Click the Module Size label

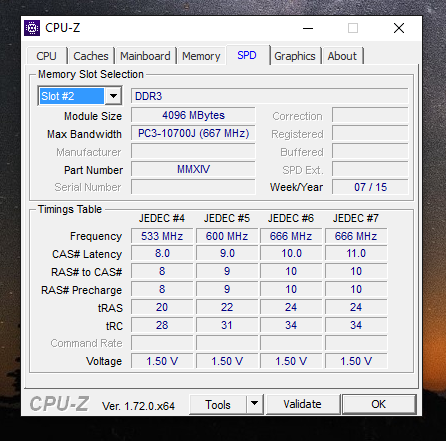[x=93, y=116]
